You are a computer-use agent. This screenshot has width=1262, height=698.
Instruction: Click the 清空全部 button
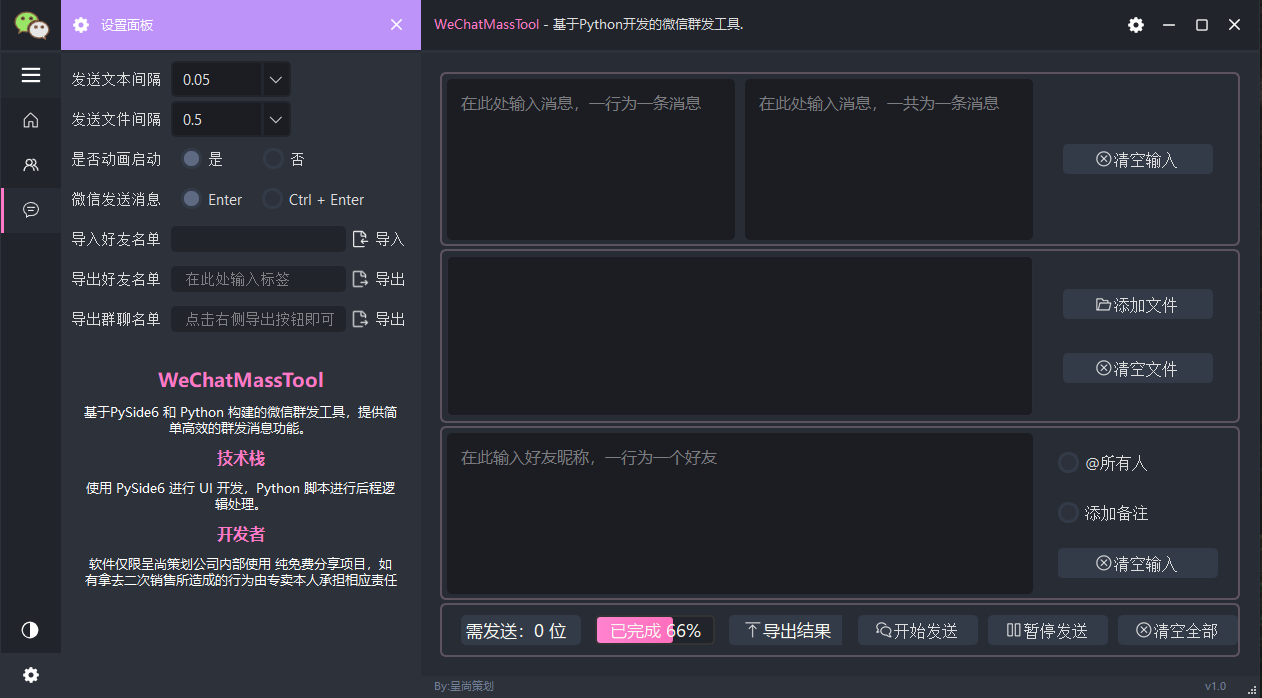1178,630
